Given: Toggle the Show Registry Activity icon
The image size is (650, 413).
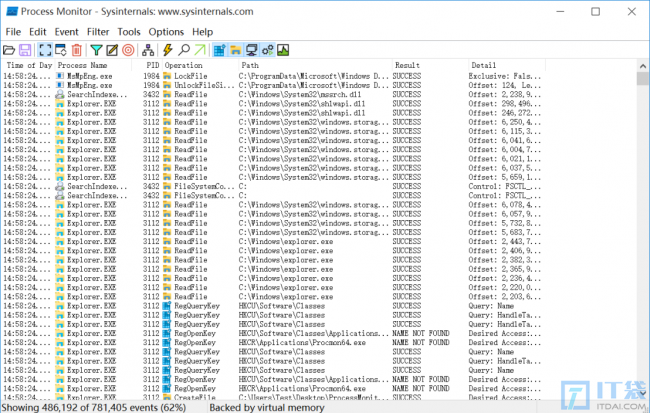Looking at the screenshot, I should [x=219, y=50].
